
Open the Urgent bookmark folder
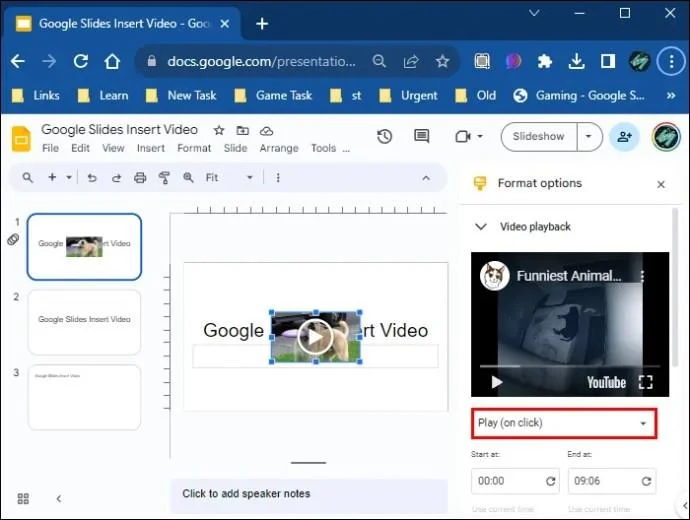click(408, 95)
